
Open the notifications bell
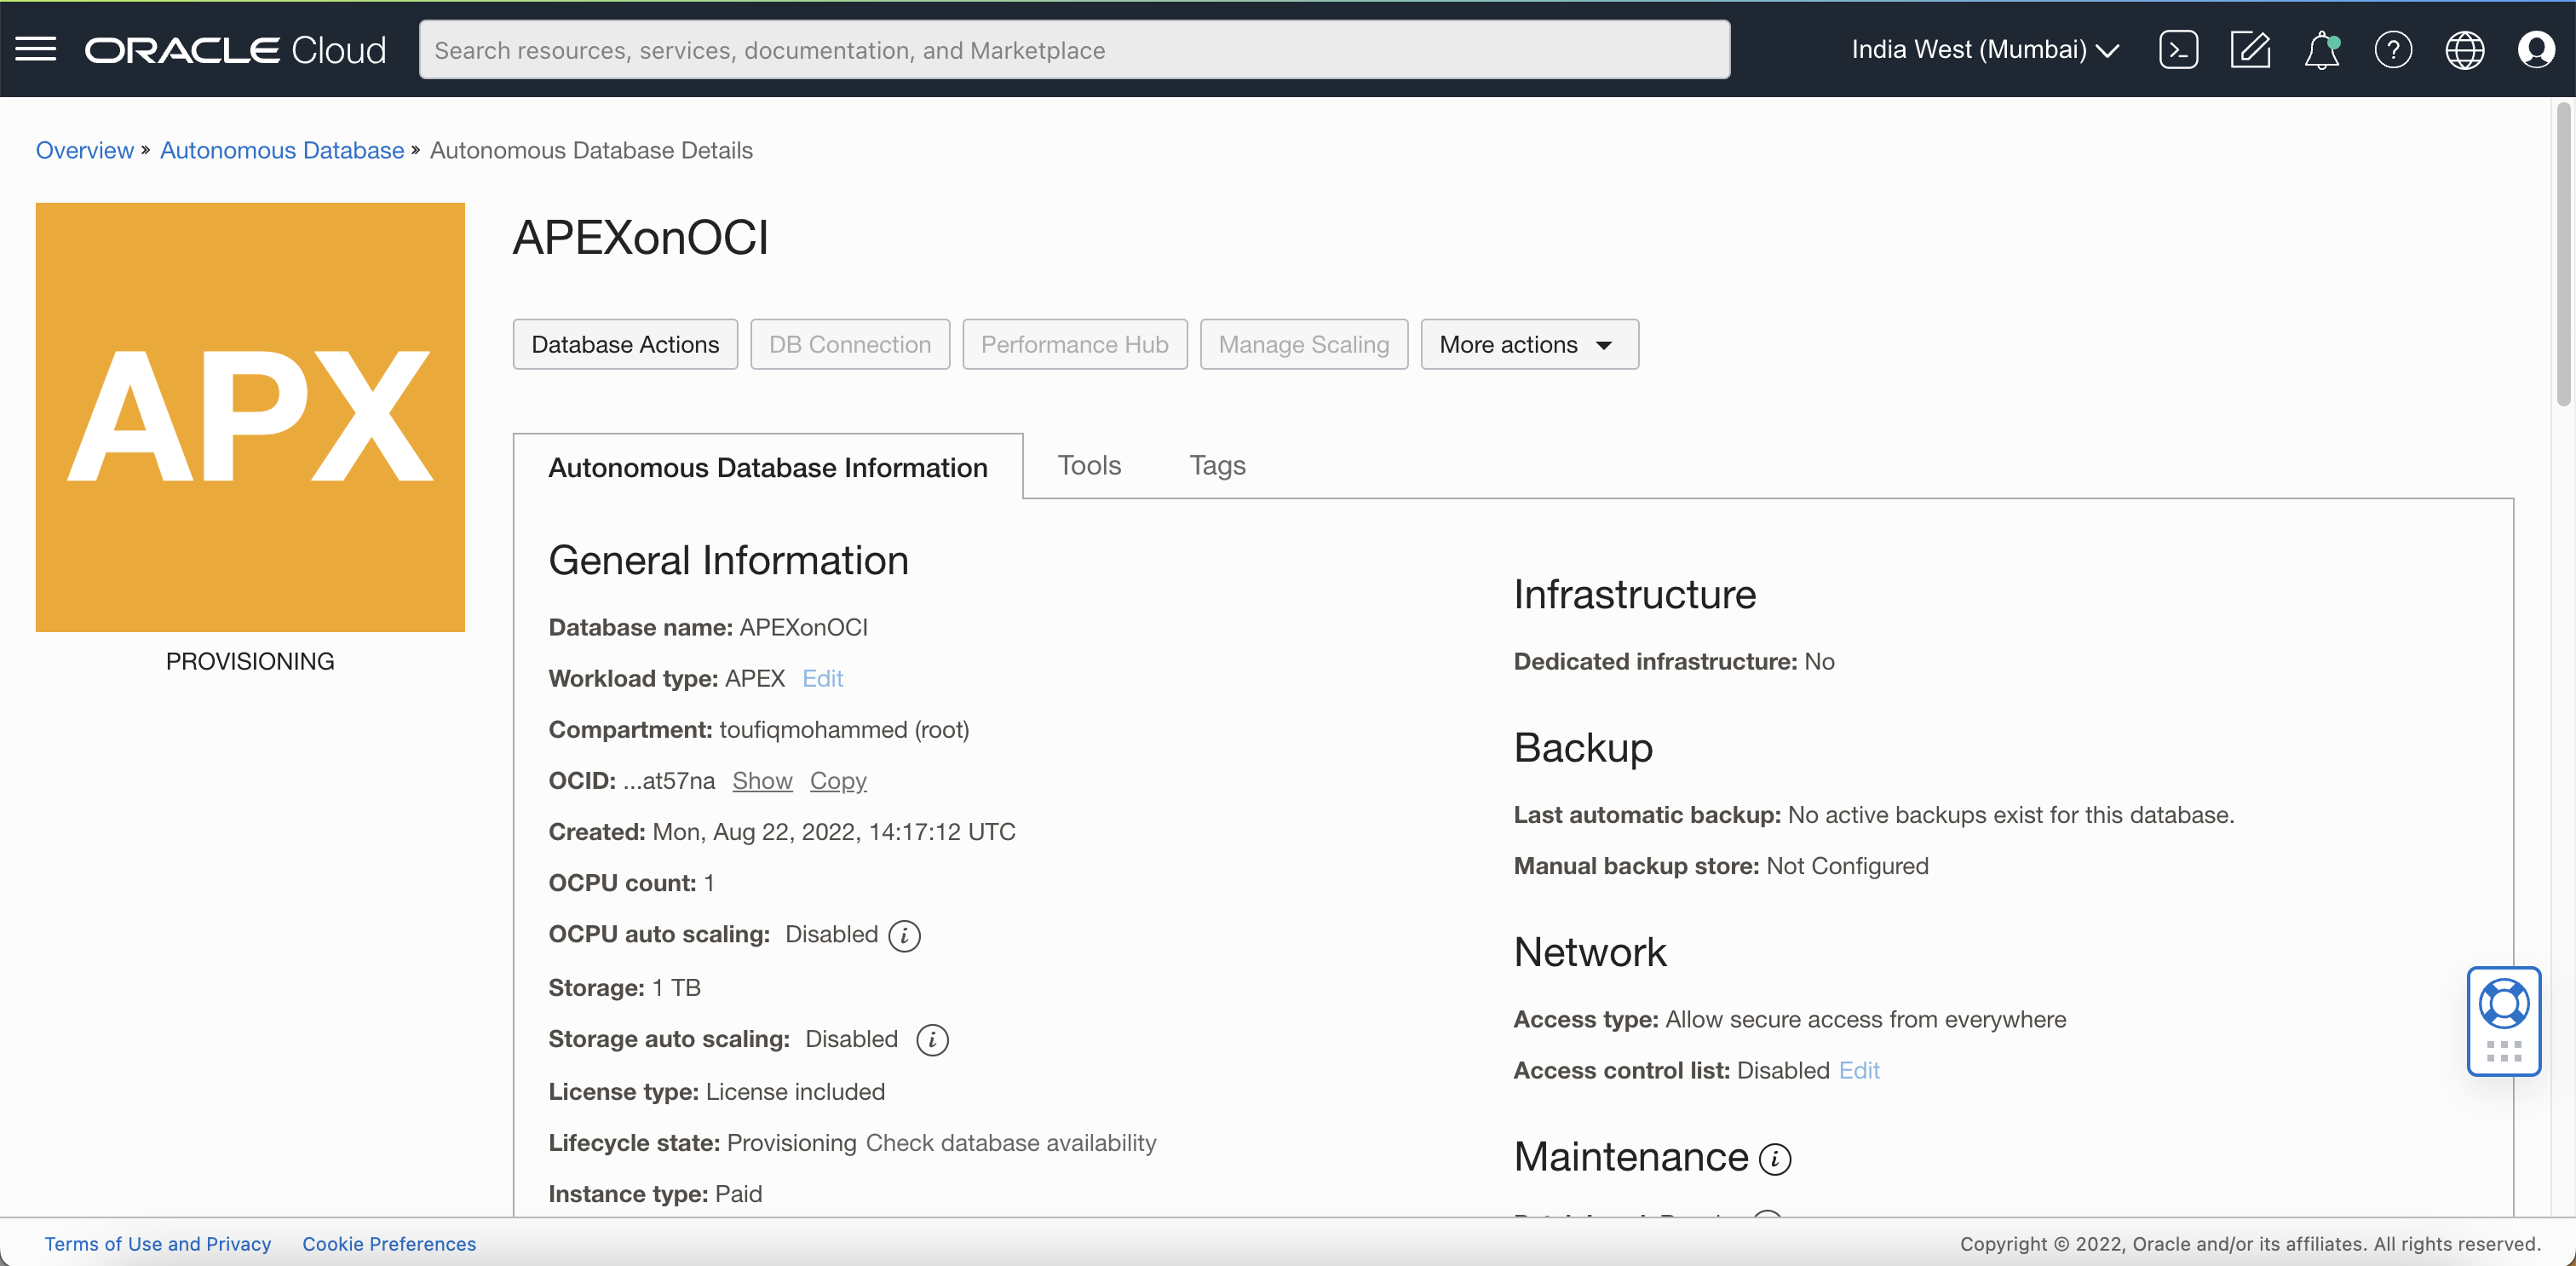click(x=2321, y=49)
